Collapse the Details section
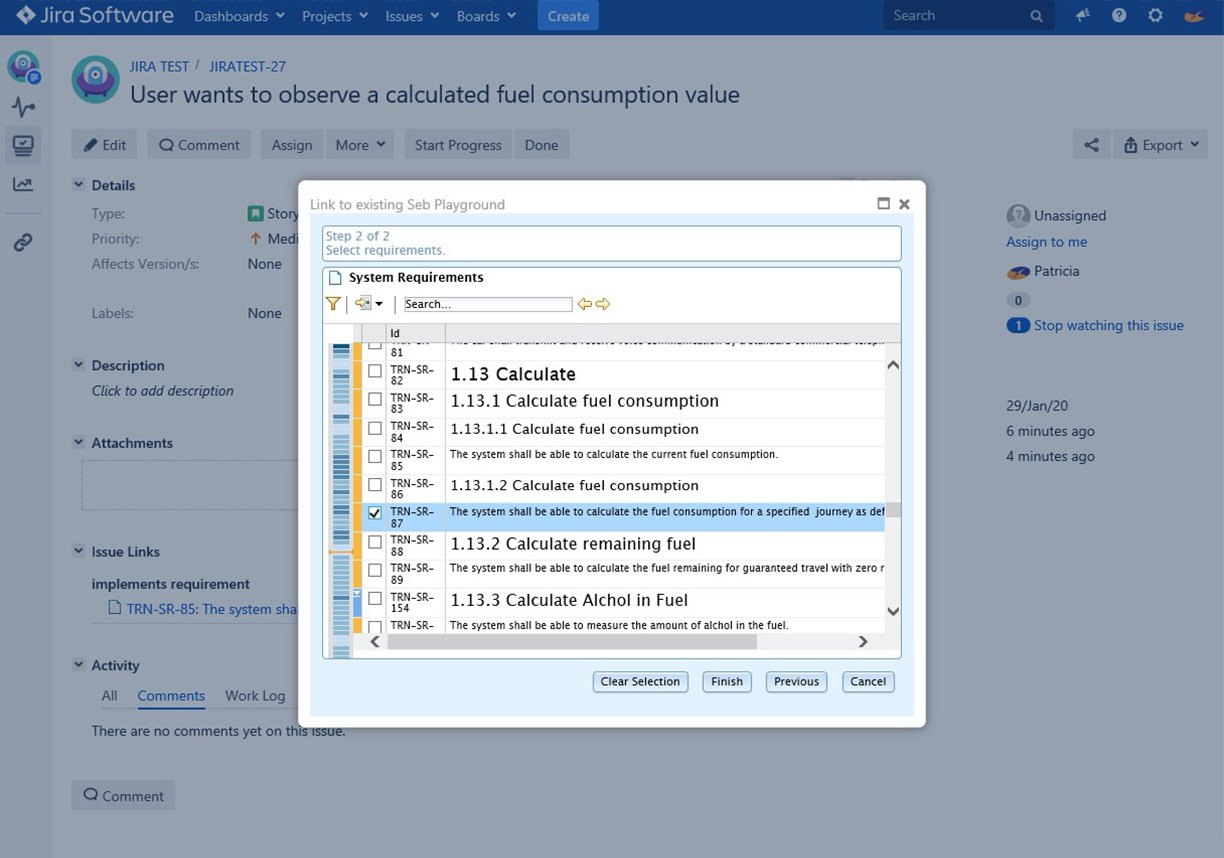 point(78,185)
